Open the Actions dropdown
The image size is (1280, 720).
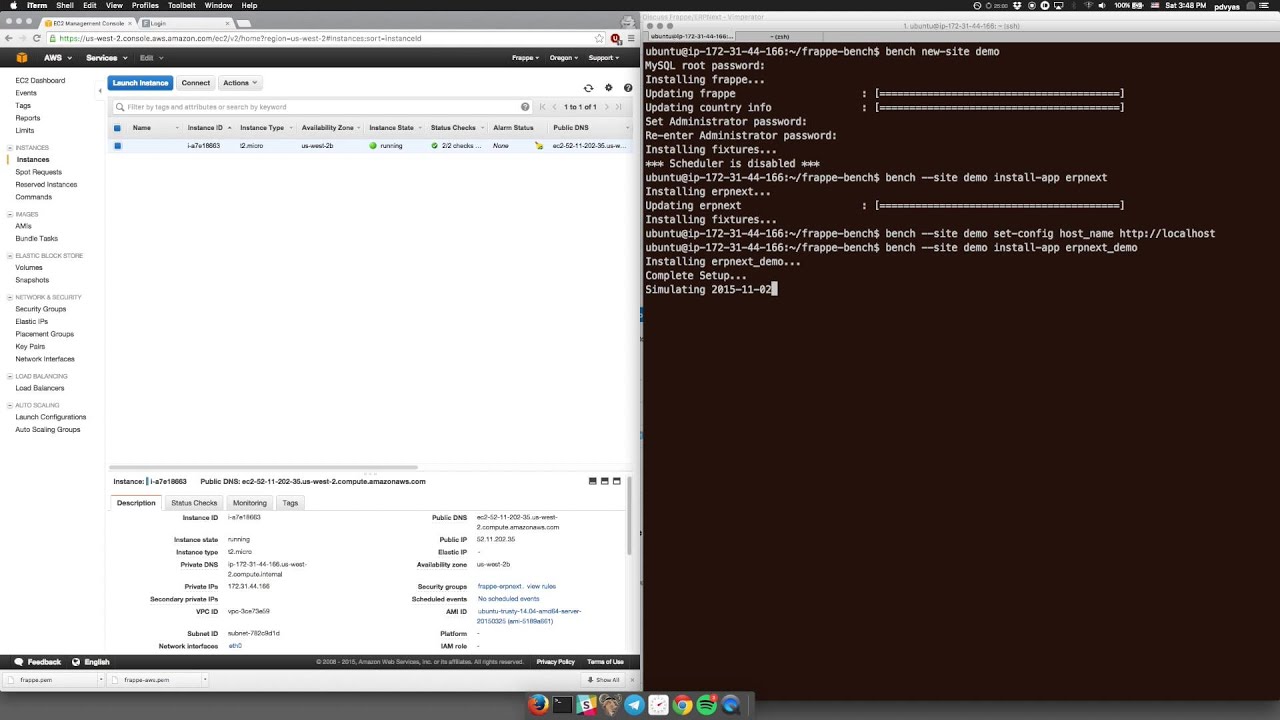click(x=239, y=83)
